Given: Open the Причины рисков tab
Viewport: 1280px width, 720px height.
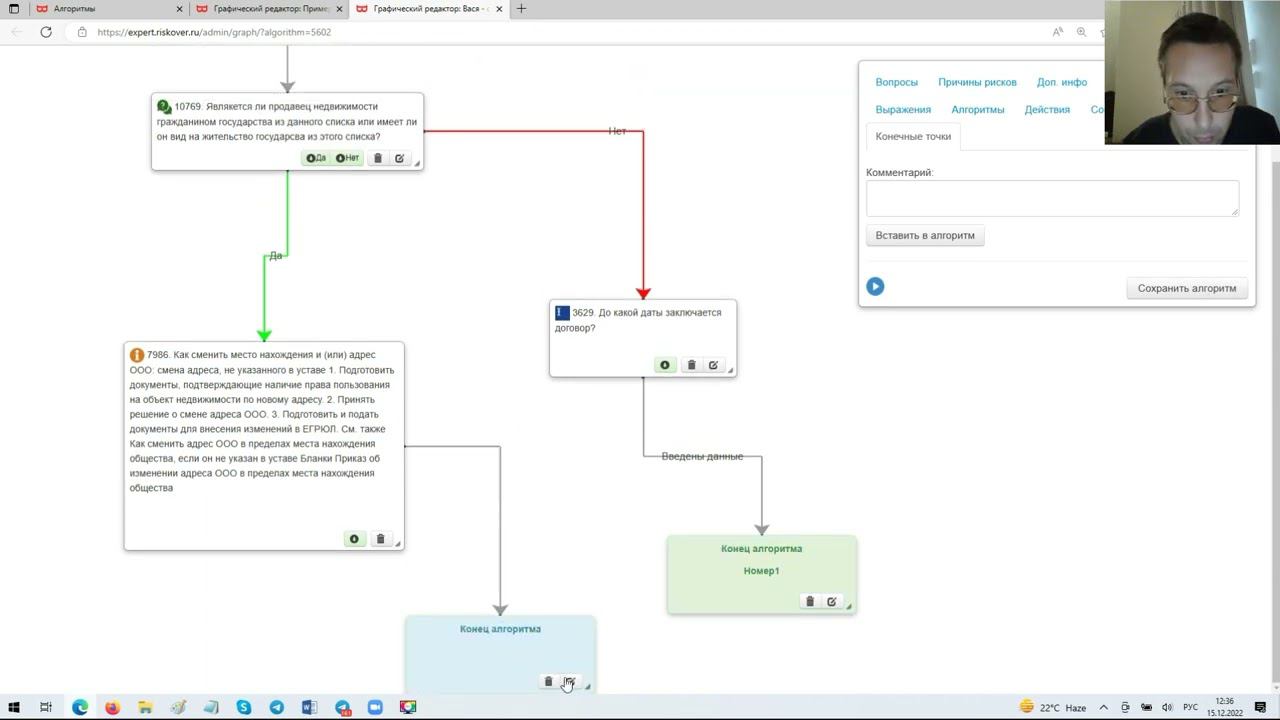Looking at the screenshot, I should [977, 82].
